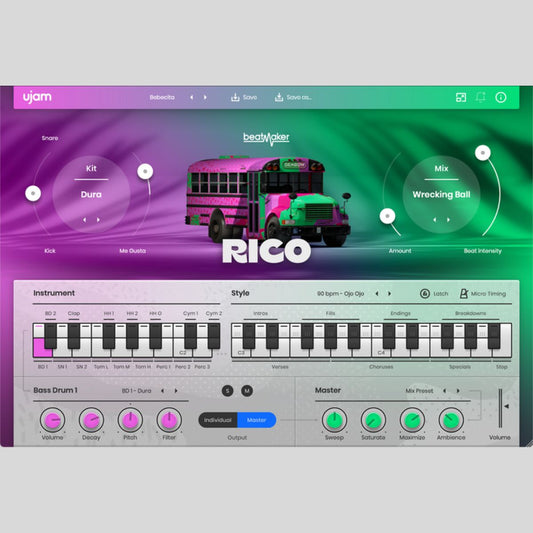This screenshot has height=533, width=533.
Task: Click the Maximize knob
Action: [x=412, y=420]
